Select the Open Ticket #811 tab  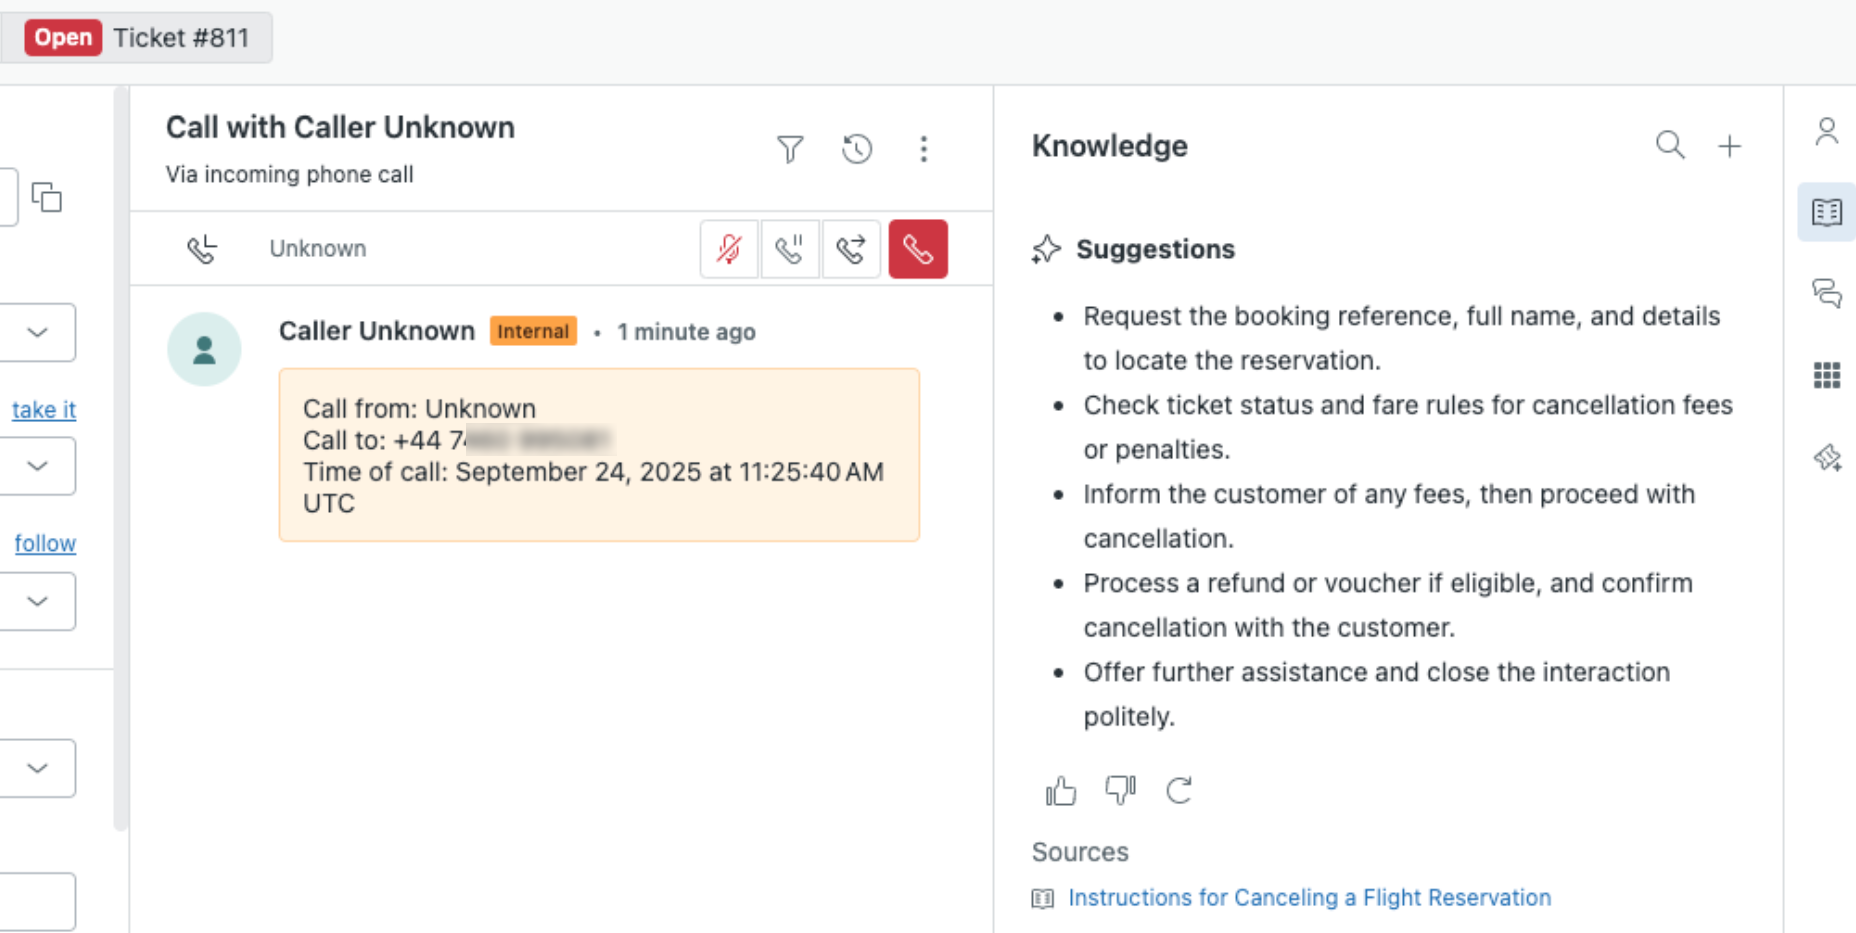[x=137, y=38]
